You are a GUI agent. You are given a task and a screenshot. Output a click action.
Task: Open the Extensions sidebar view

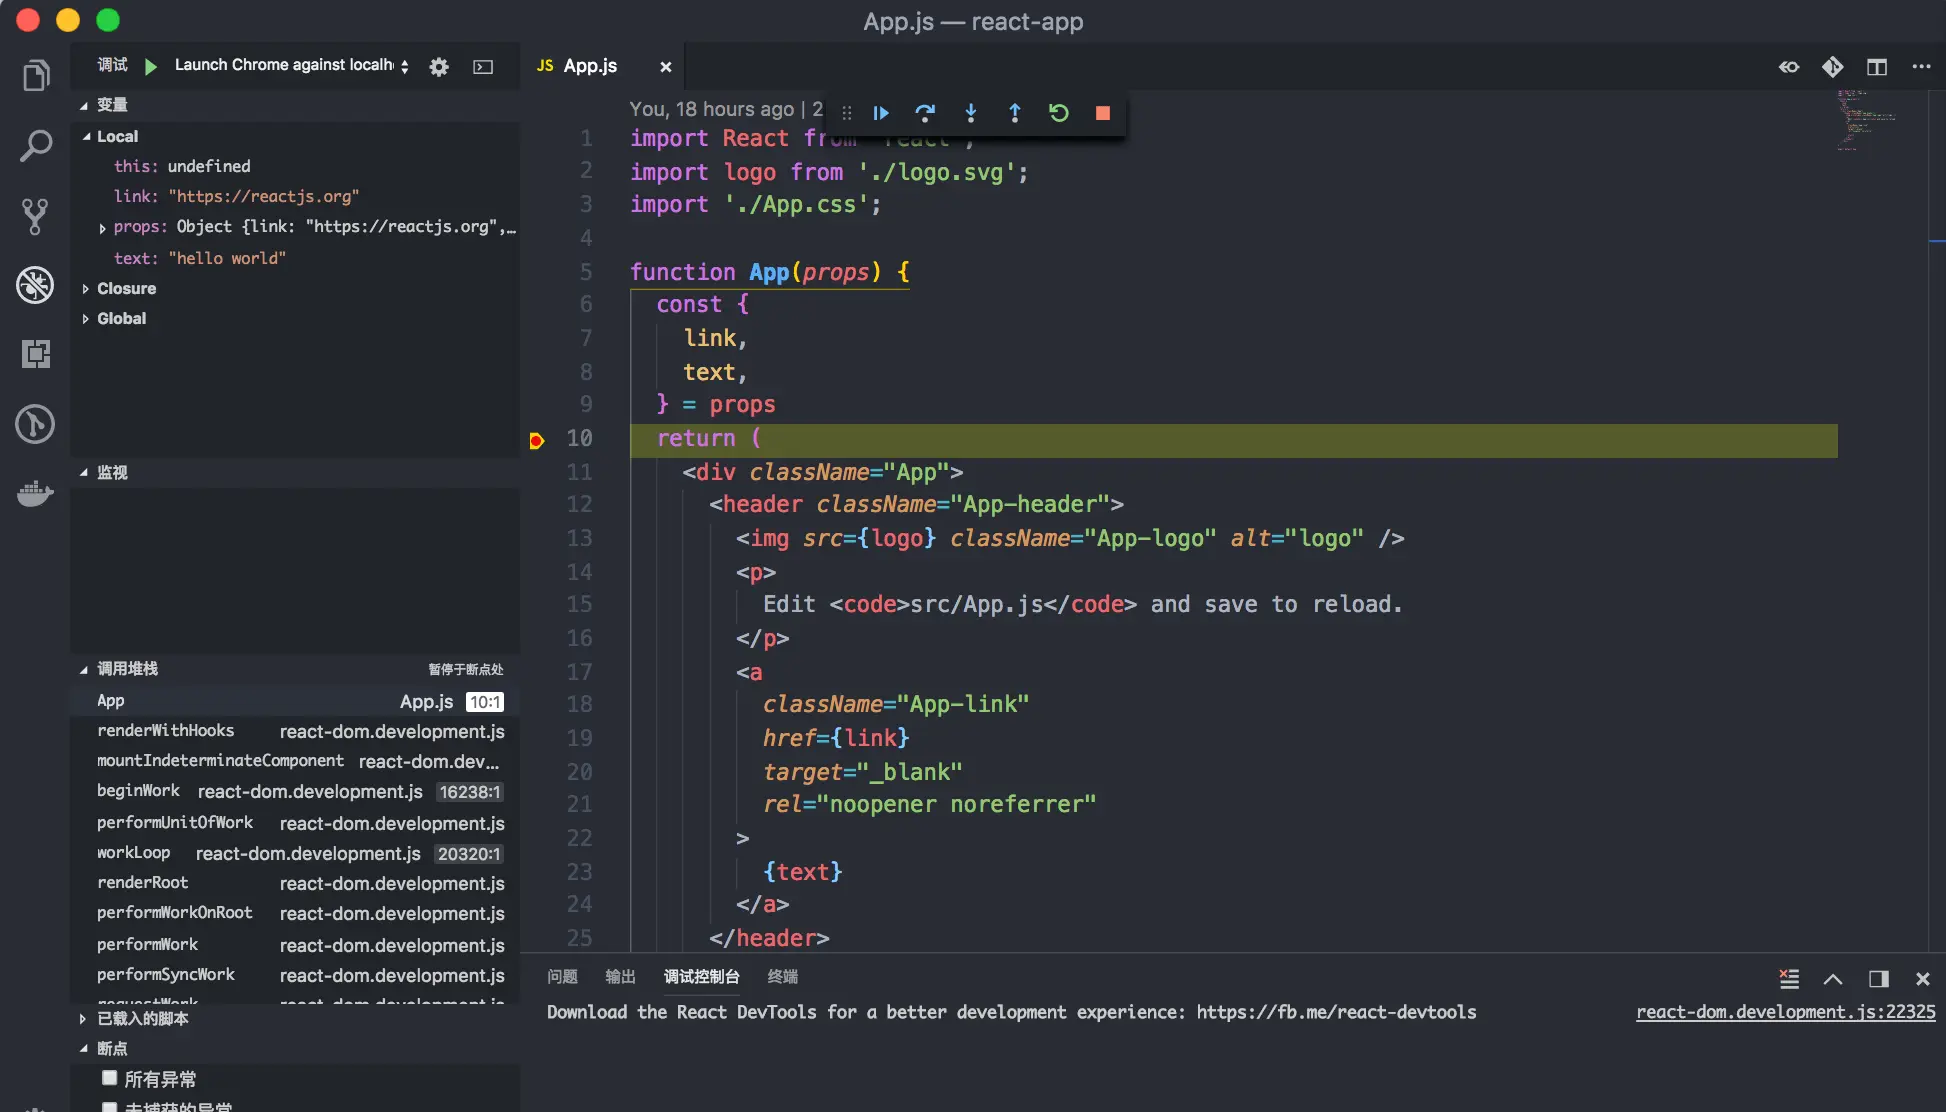[x=35, y=354]
